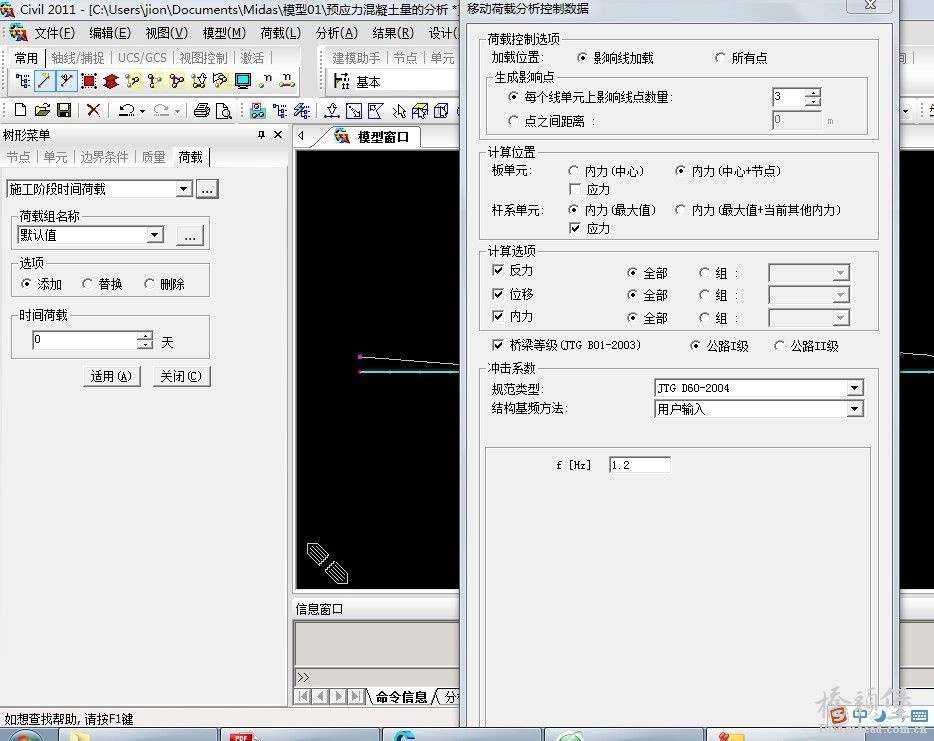Open 文件(F) menu
The image size is (934, 741).
[54, 33]
